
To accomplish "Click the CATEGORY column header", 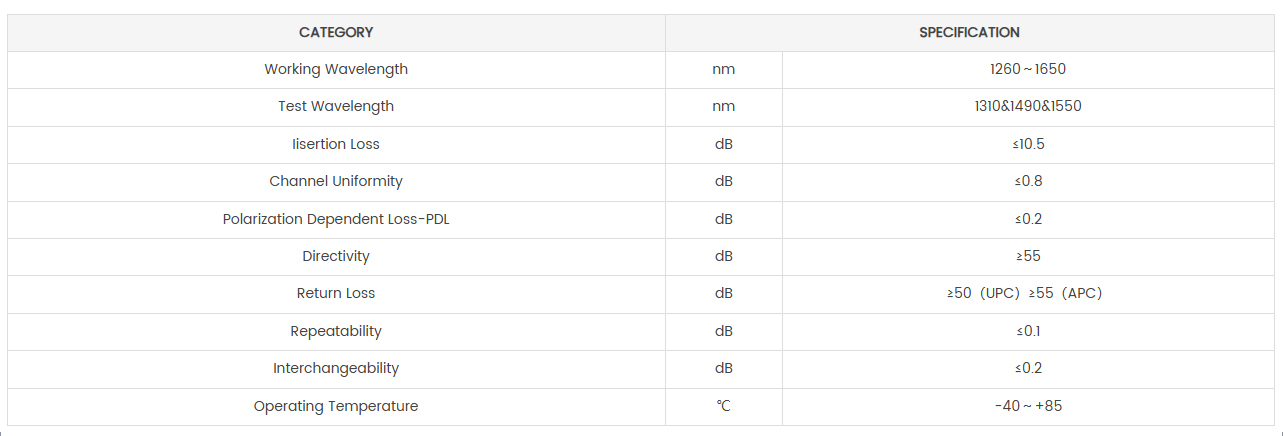I will (x=336, y=32).
